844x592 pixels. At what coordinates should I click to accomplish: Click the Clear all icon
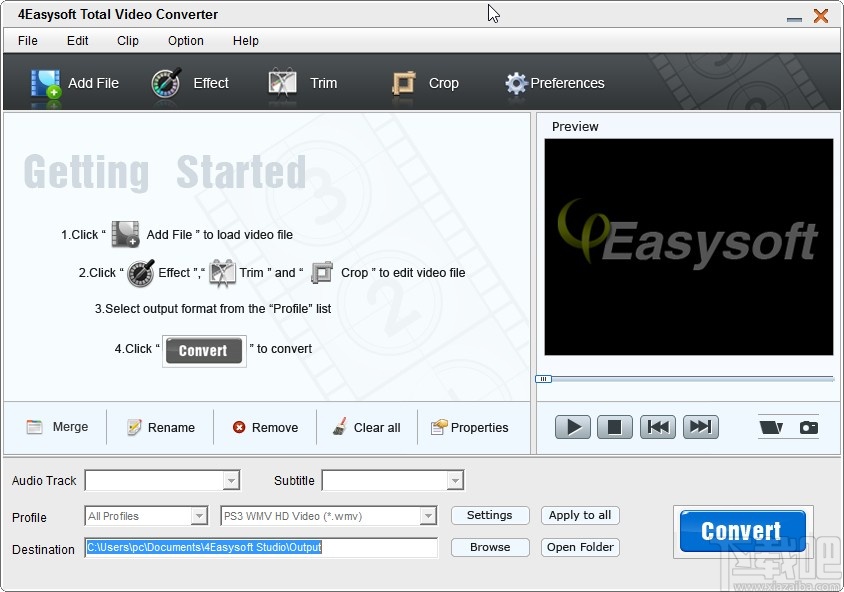coord(339,427)
